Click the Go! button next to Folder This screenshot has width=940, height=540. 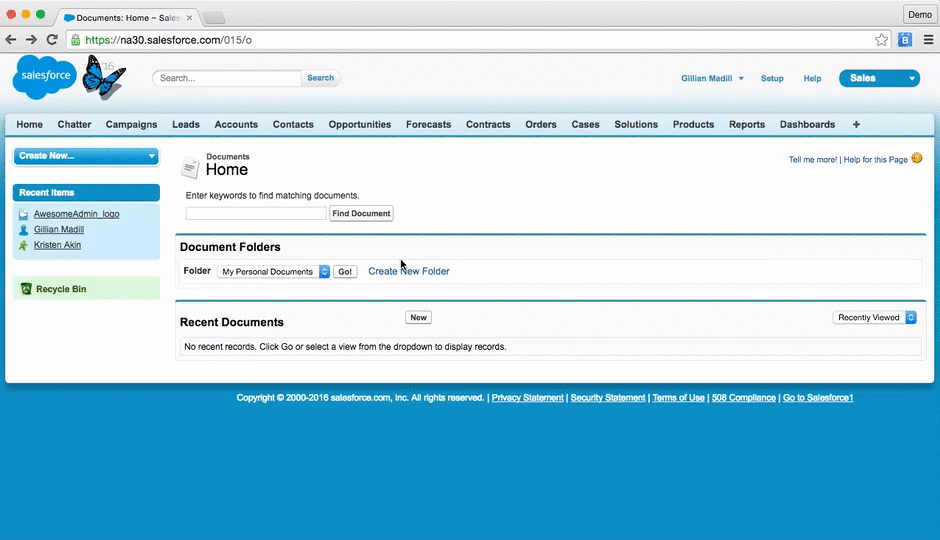coord(345,271)
